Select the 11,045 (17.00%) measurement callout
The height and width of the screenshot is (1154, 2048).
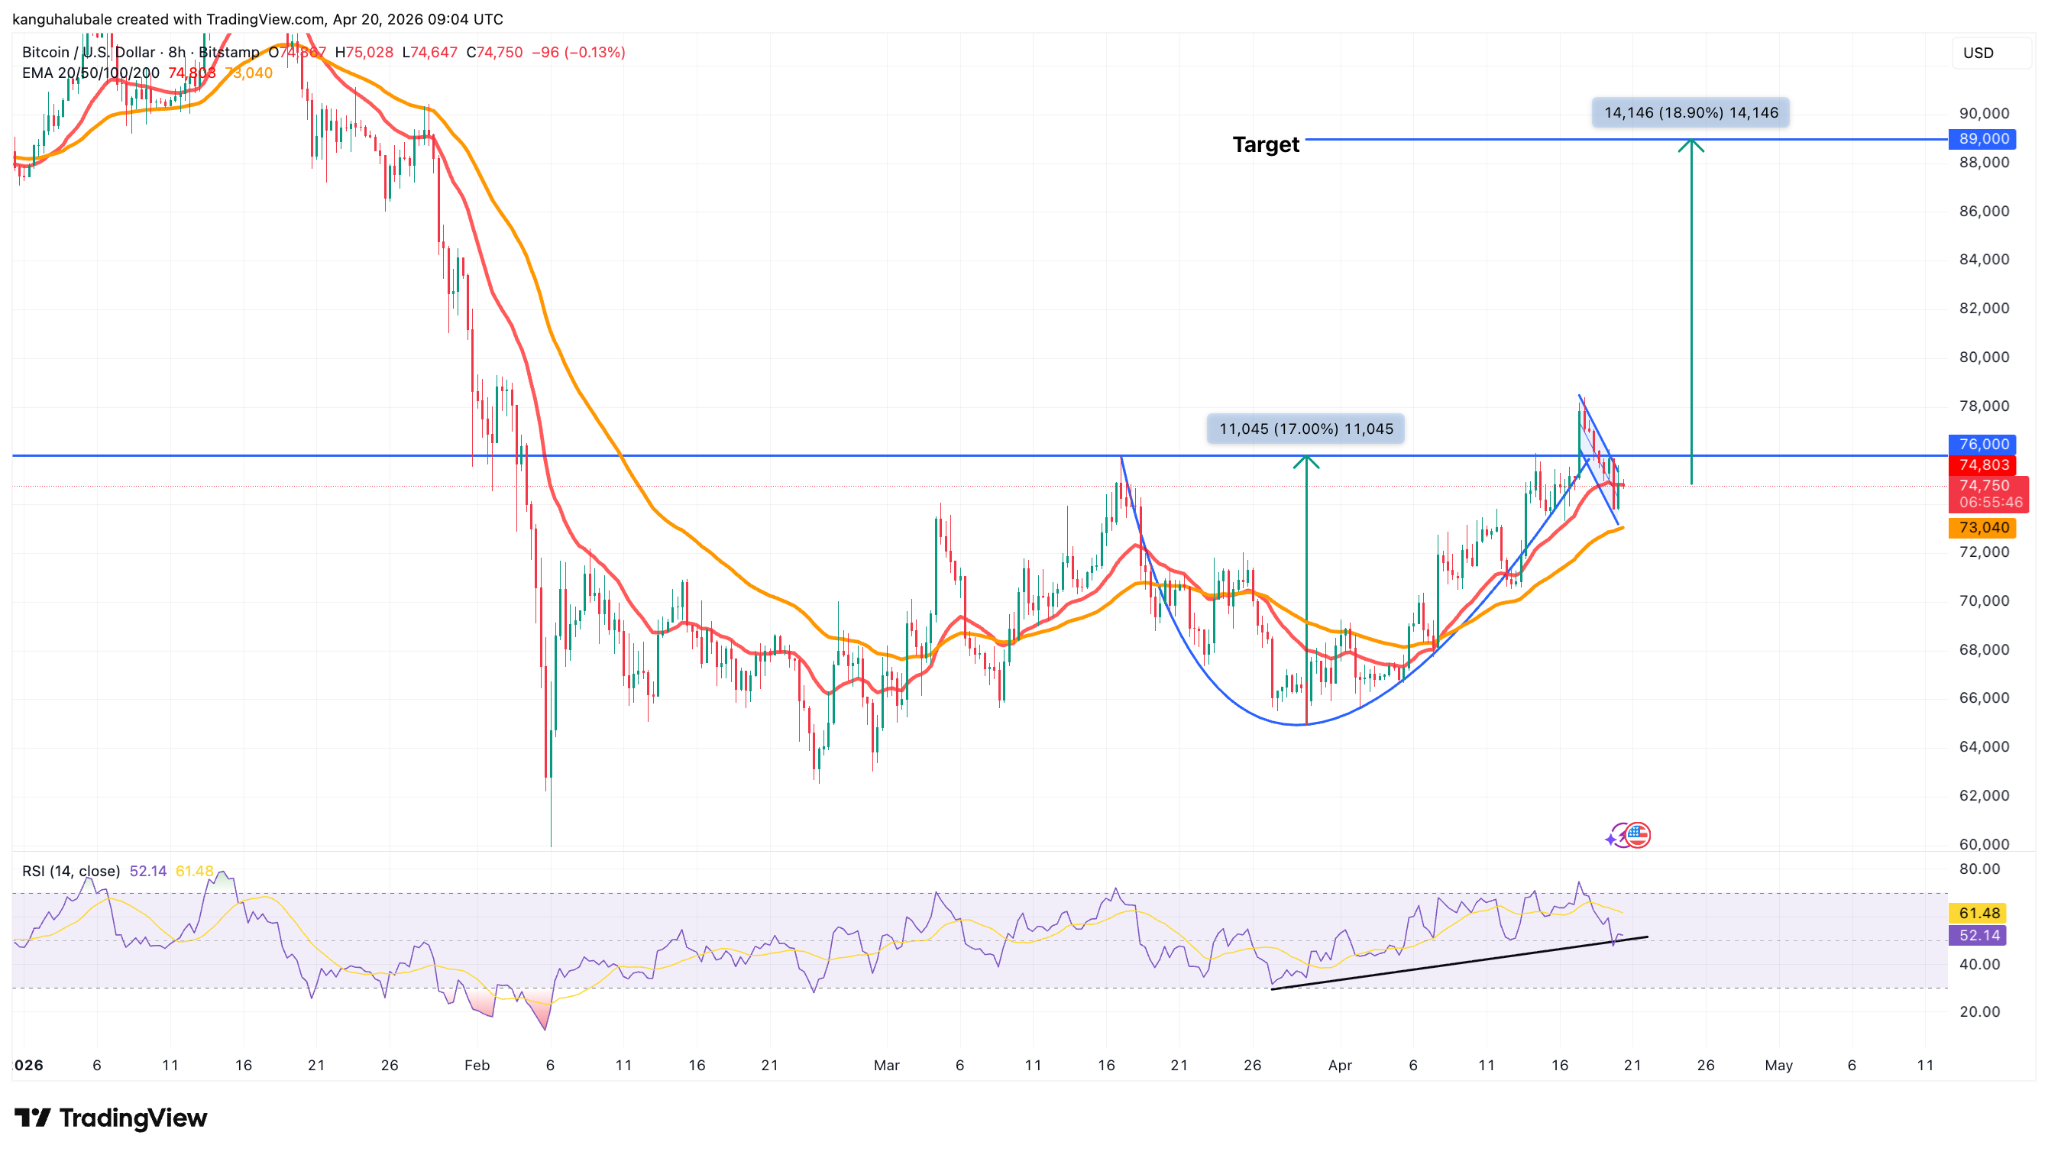click(1305, 428)
